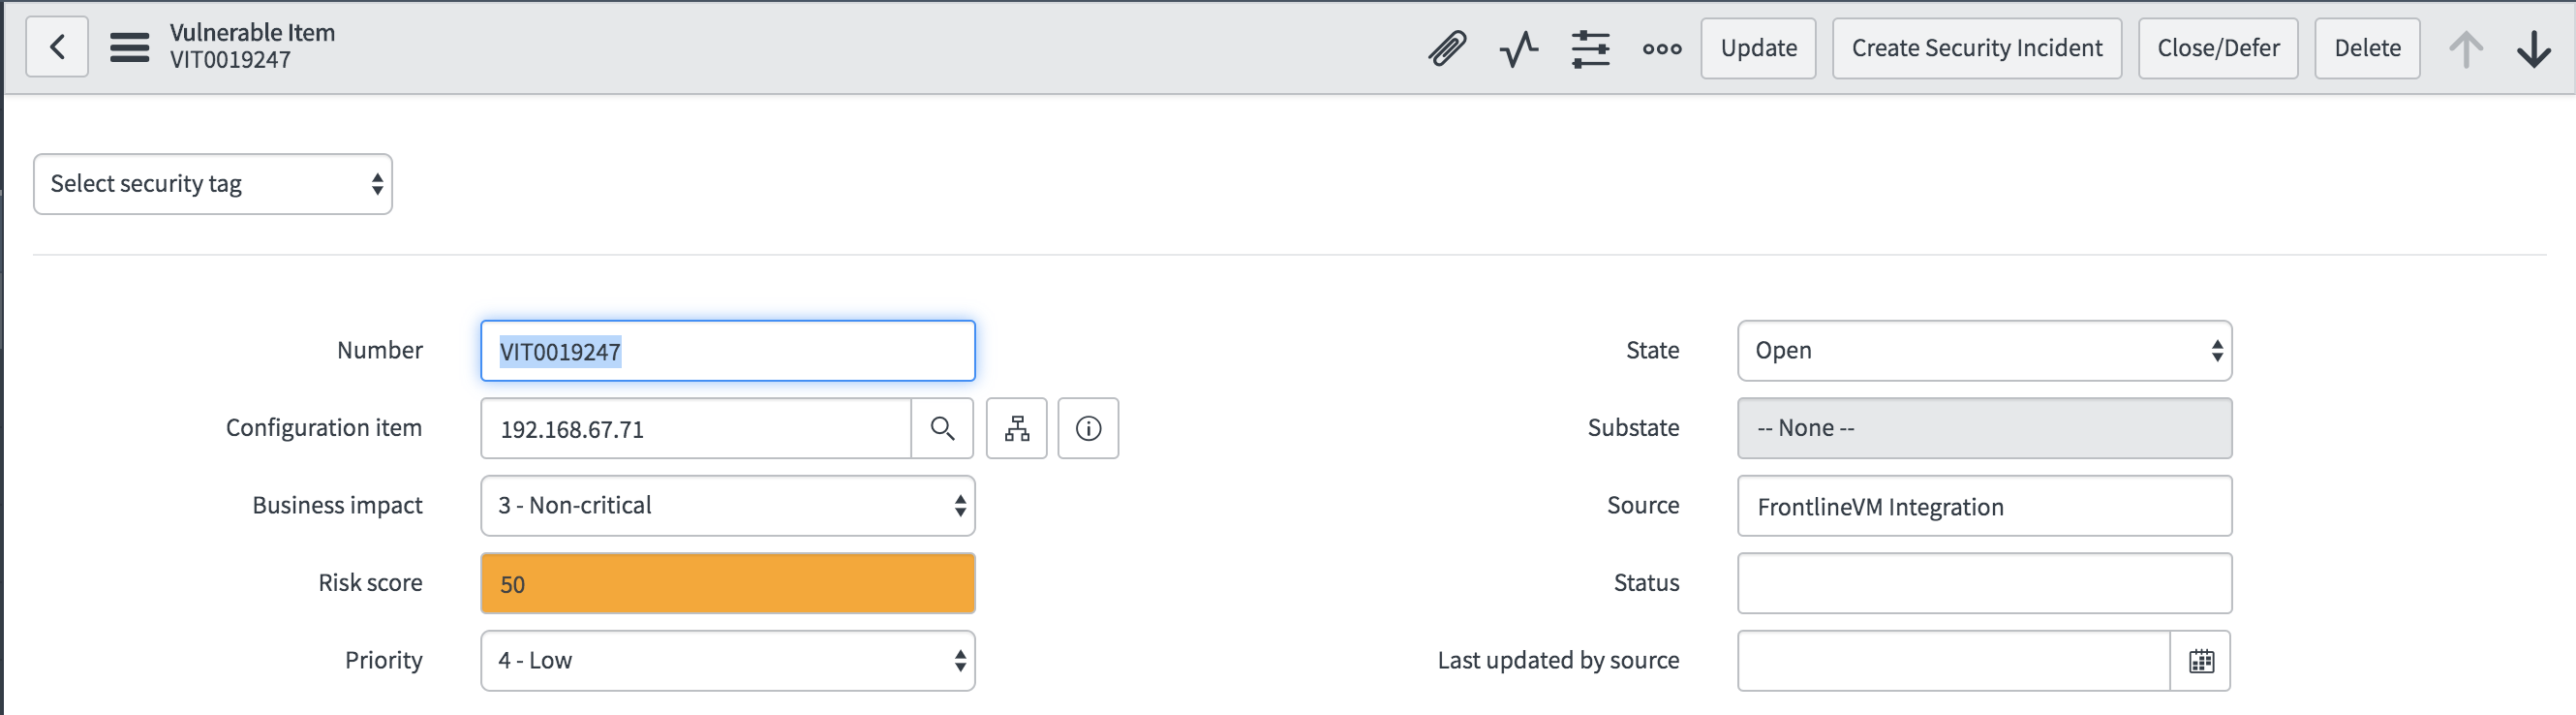Open the activity stream icon
The image size is (2576, 715).
point(1518,48)
